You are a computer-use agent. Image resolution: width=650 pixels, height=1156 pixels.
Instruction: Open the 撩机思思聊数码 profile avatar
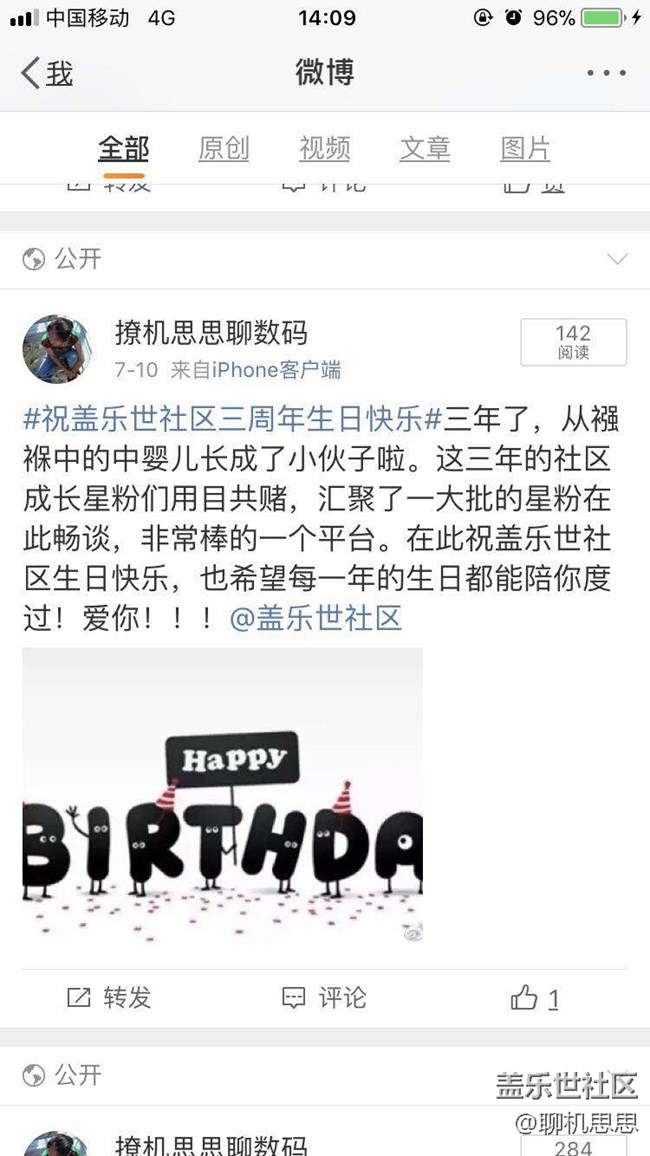pos(57,349)
